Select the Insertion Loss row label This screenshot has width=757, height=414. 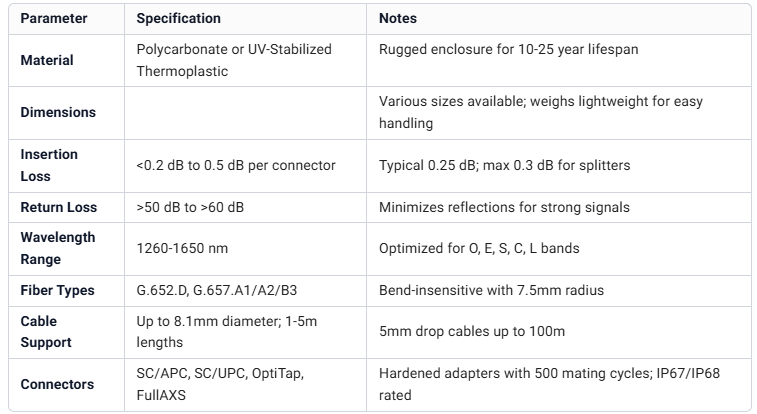tap(49, 165)
